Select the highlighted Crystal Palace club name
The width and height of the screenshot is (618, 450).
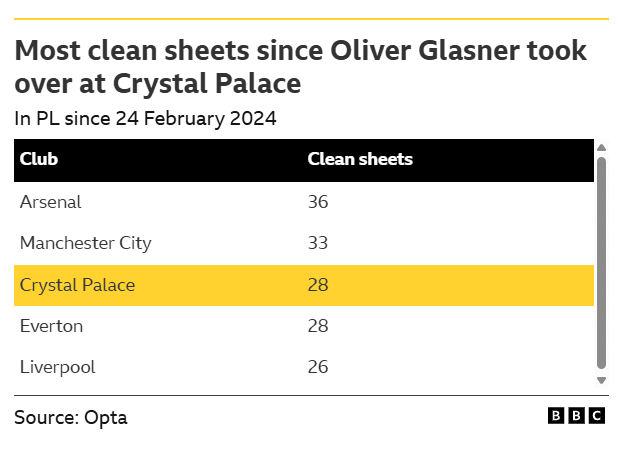coord(77,285)
